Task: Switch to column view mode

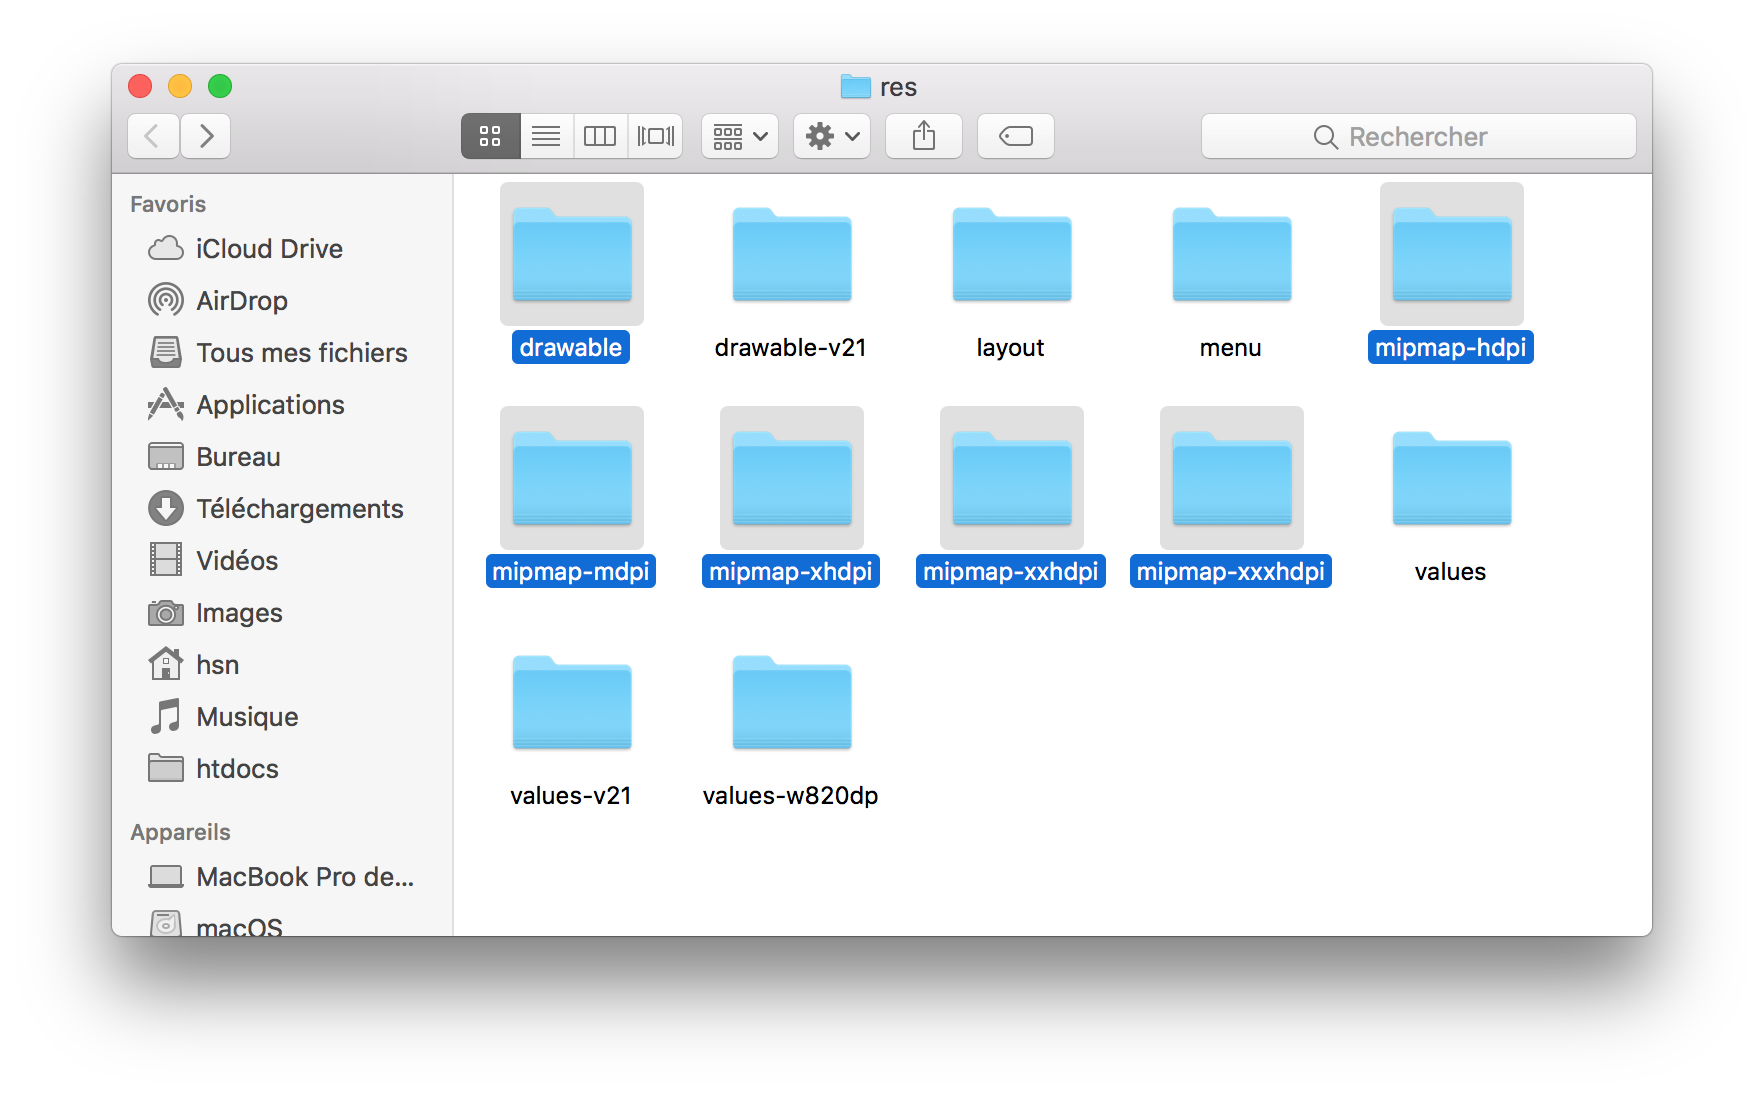Action: click(x=600, y=136)
